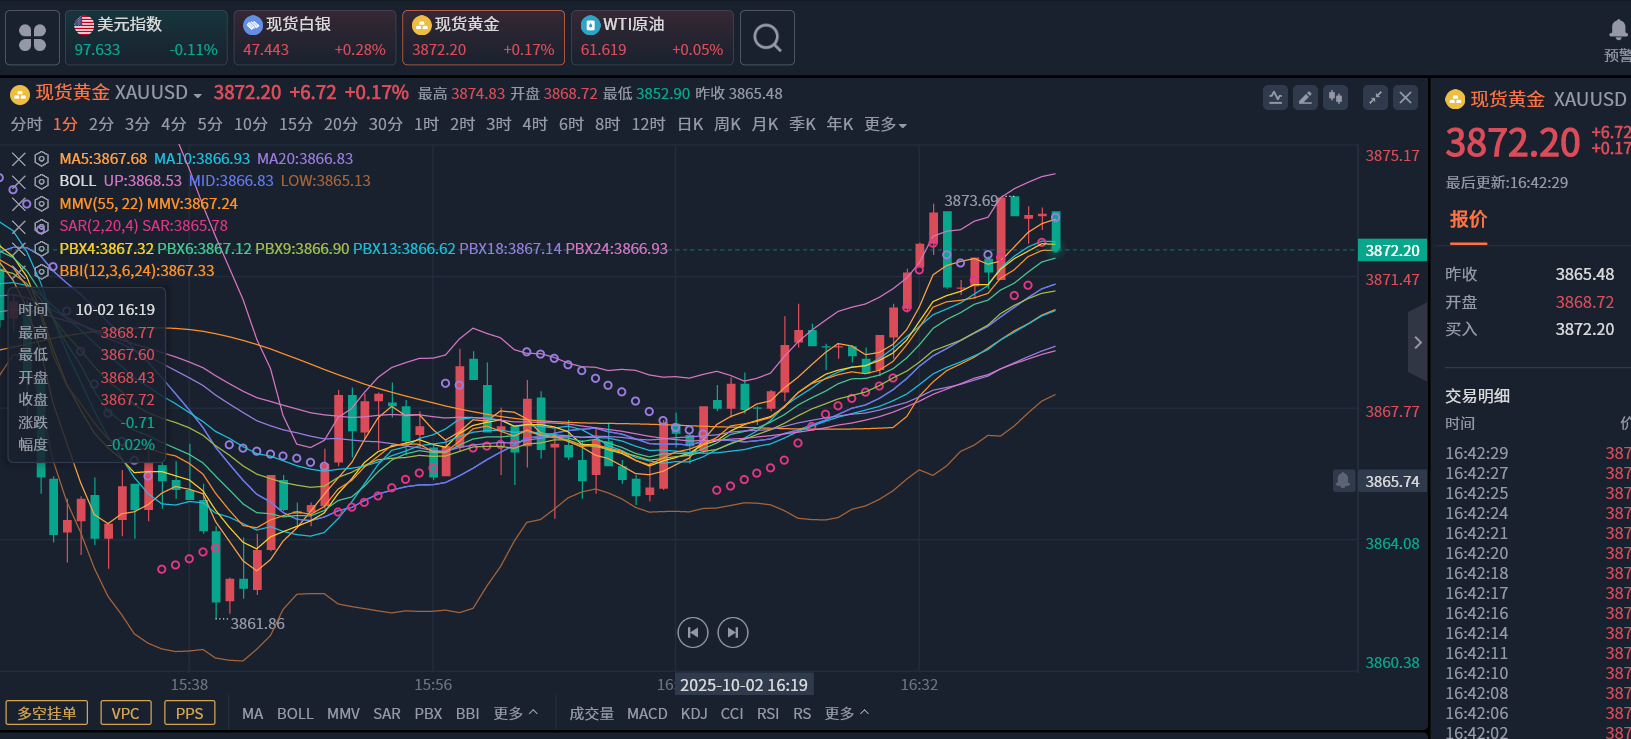
Task: Open the quote grid menu icon
Action: [32, 38]
